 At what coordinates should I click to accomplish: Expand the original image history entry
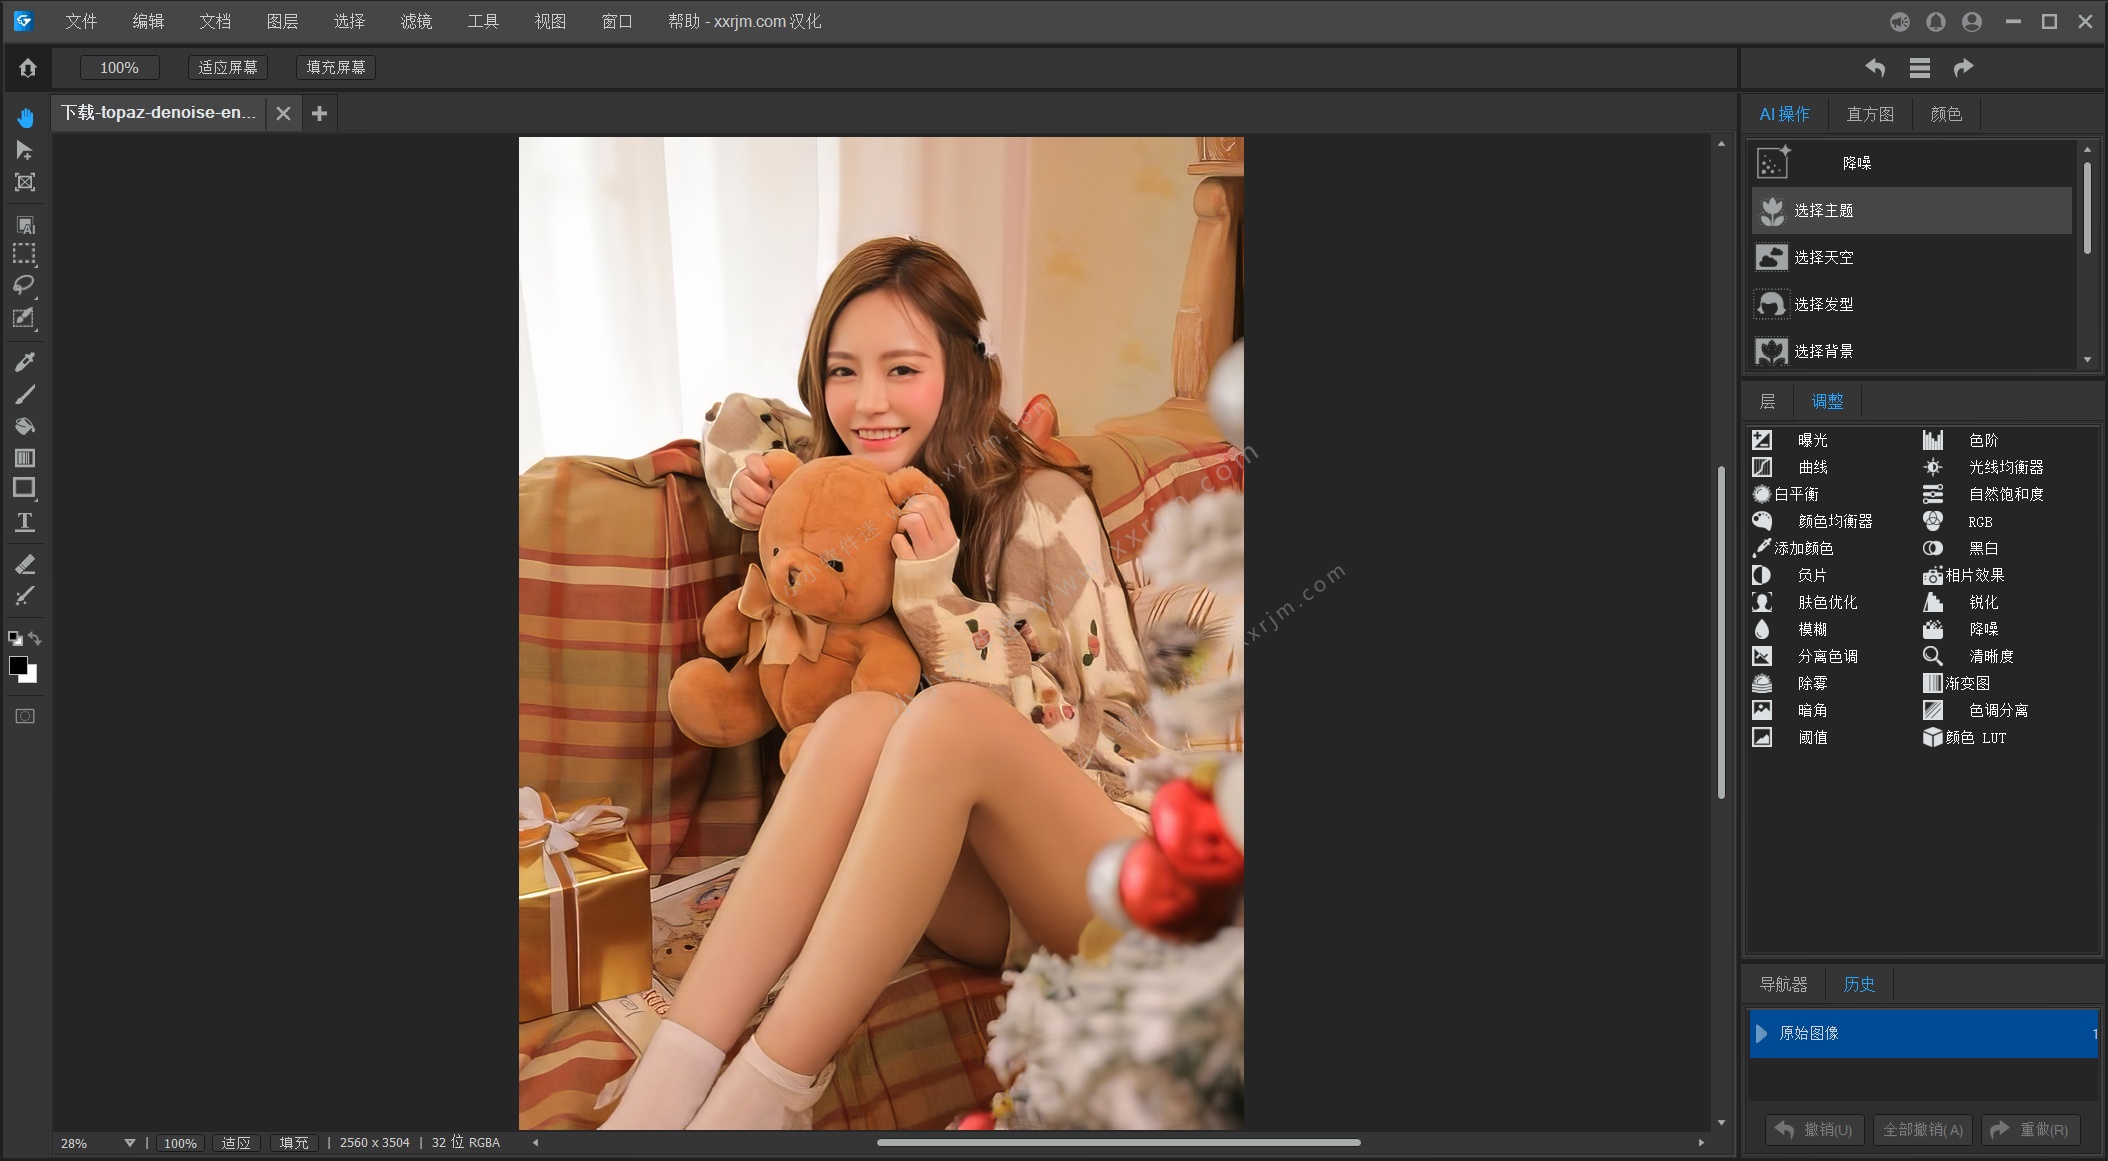1762,1033
